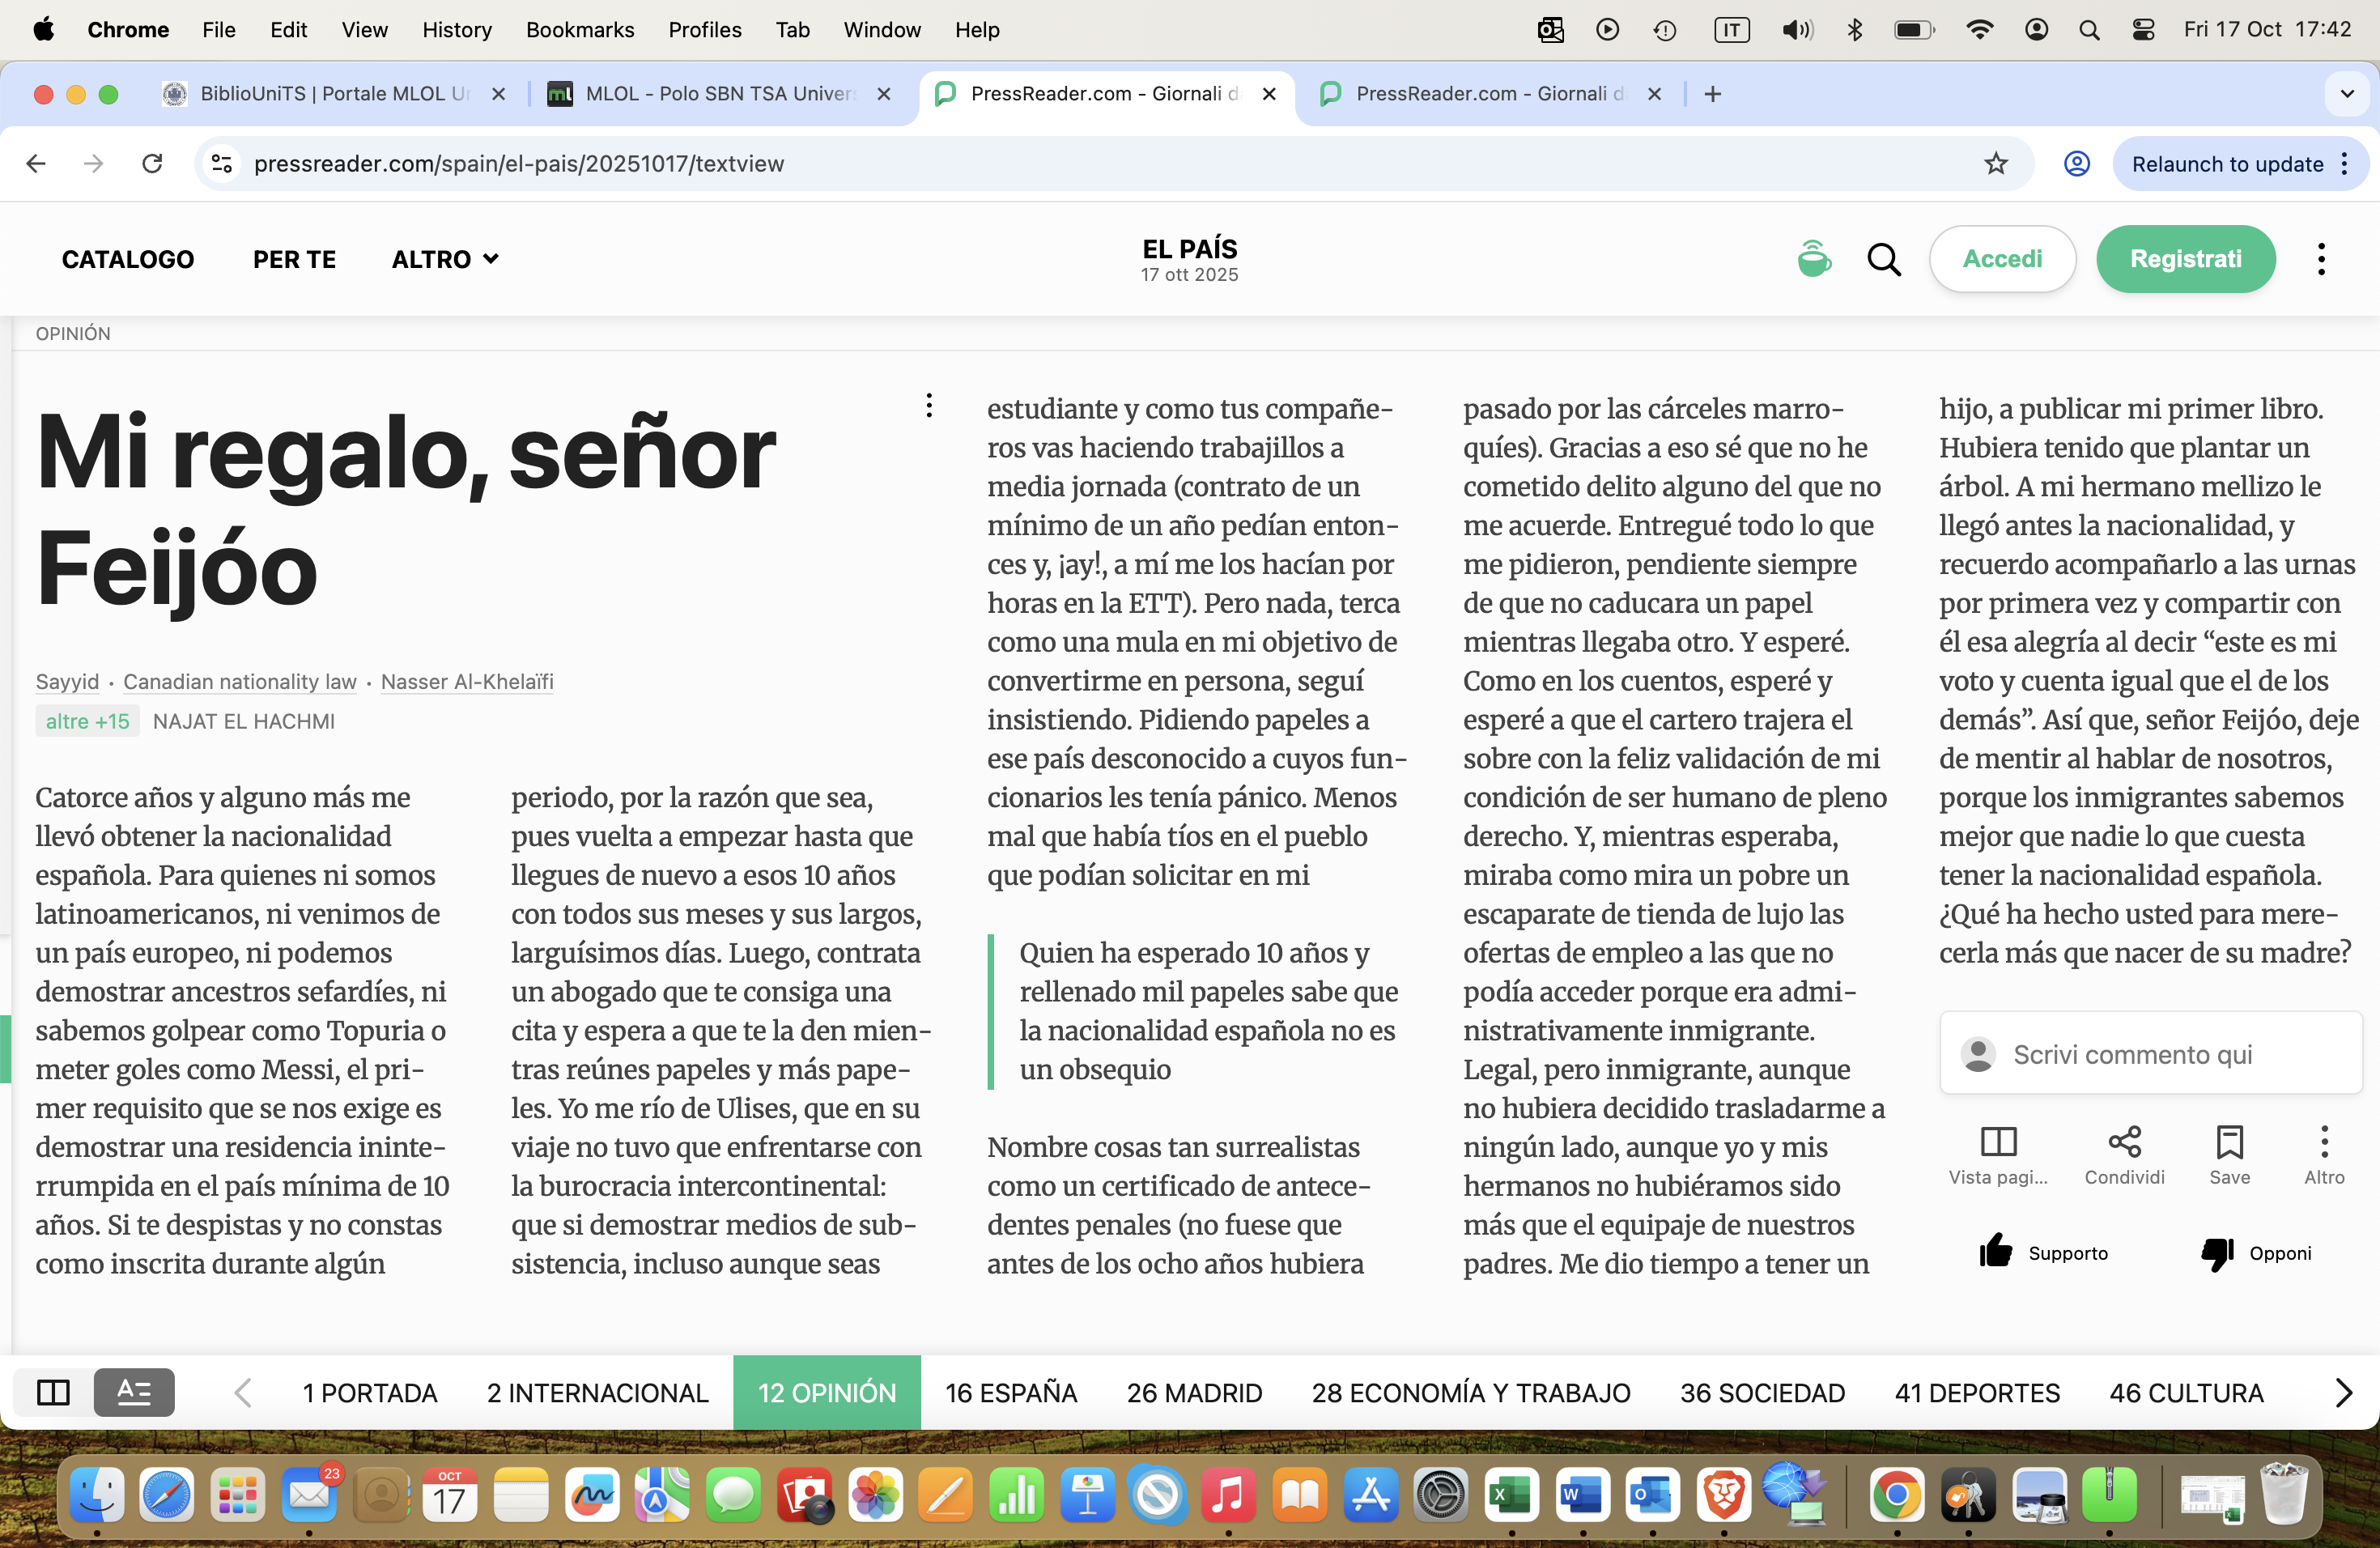Click the green coffee cup icon
2380x1548 pixels.
point(1813,259)
